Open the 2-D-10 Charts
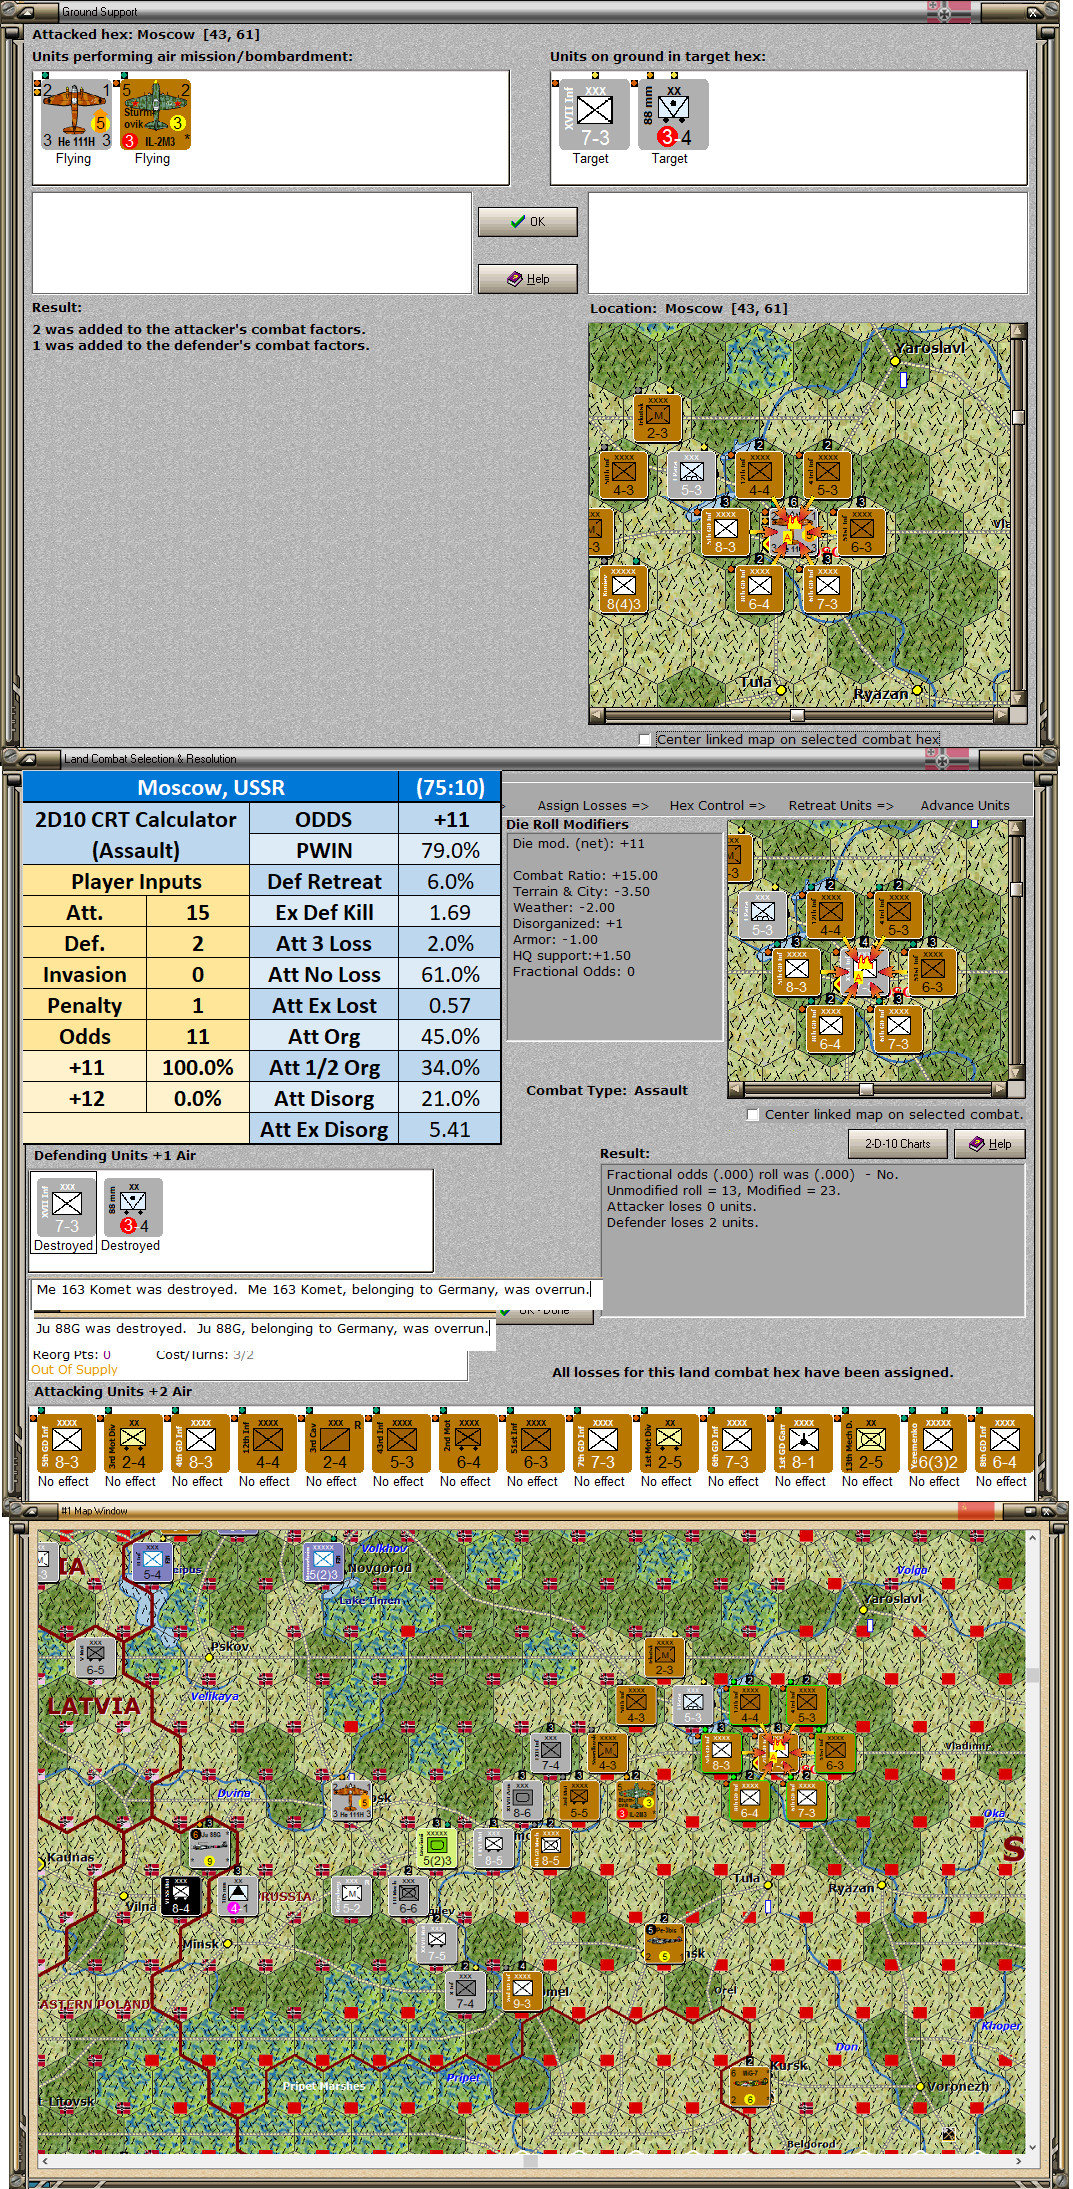Viewport: 1073px width, 2189px height. tap(898, 1144)
